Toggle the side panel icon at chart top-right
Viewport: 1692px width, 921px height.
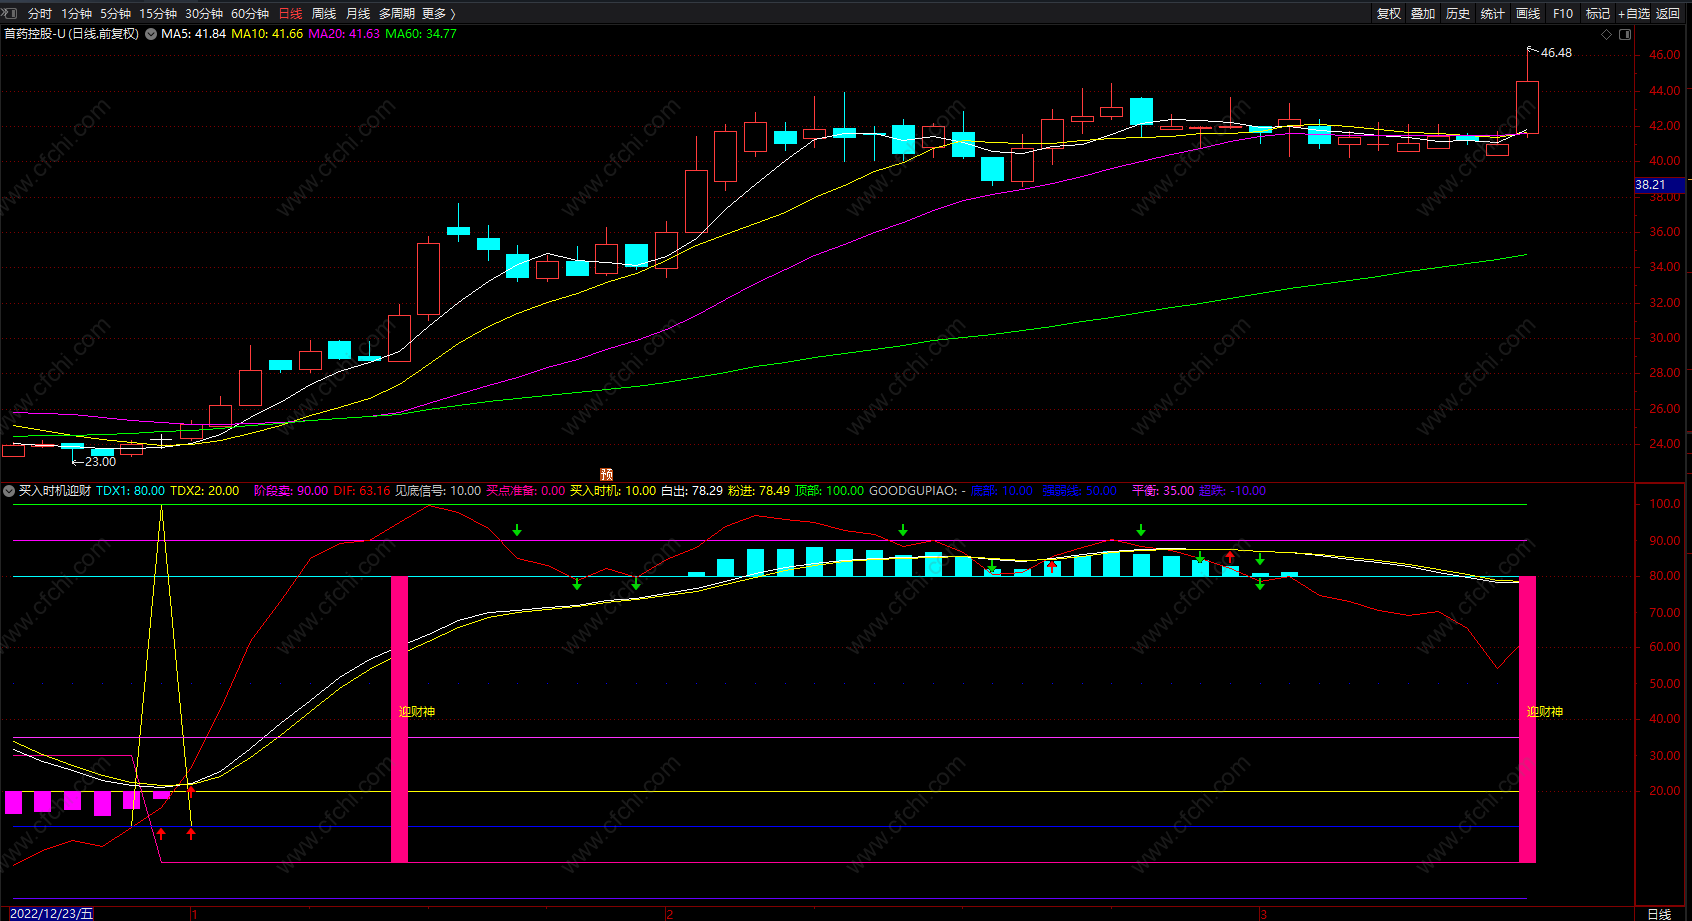click(1625, 34)
